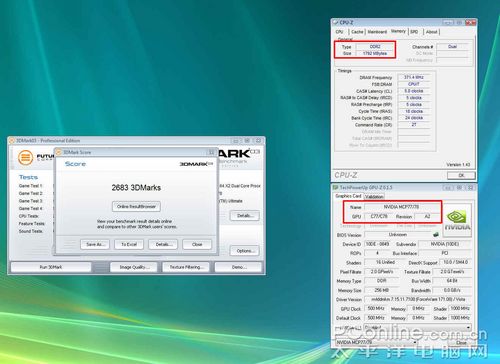Click the To Excel button
The image size is (500, 364).
(129, 244)
